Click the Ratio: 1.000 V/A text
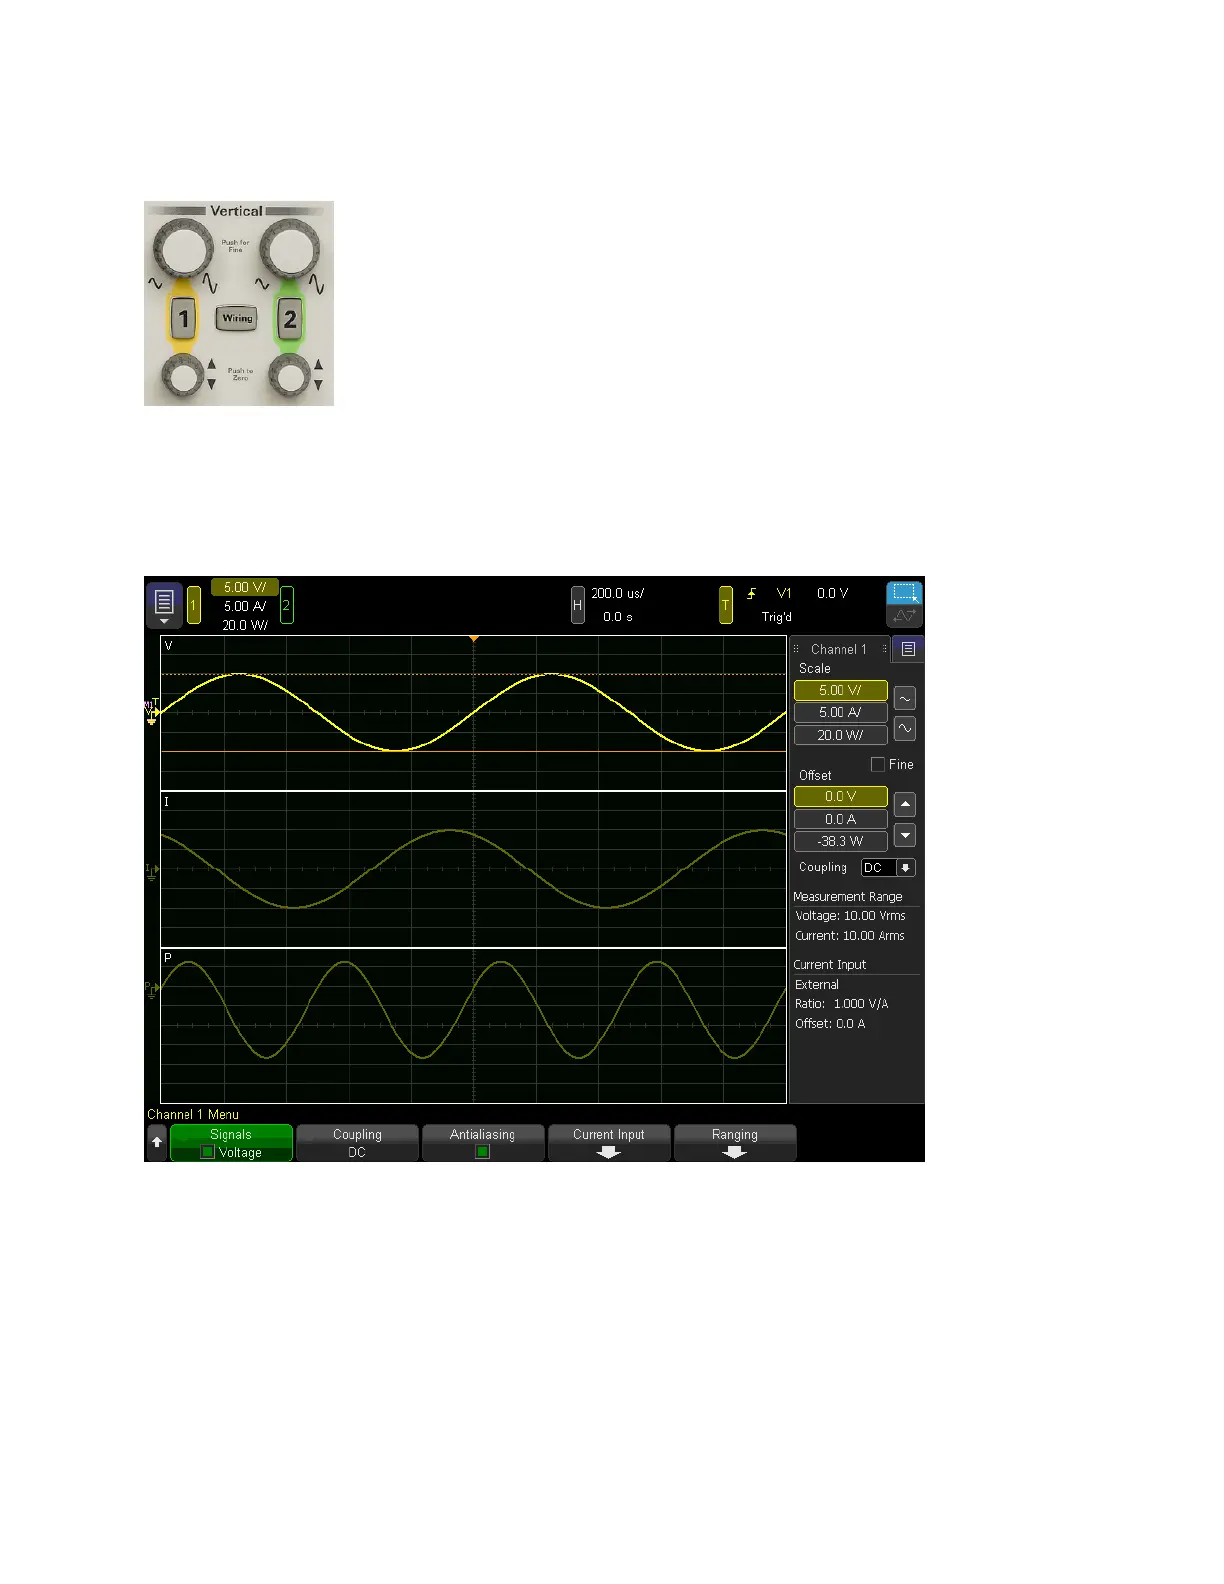 pyautogui.click(x=842, y=1004)
